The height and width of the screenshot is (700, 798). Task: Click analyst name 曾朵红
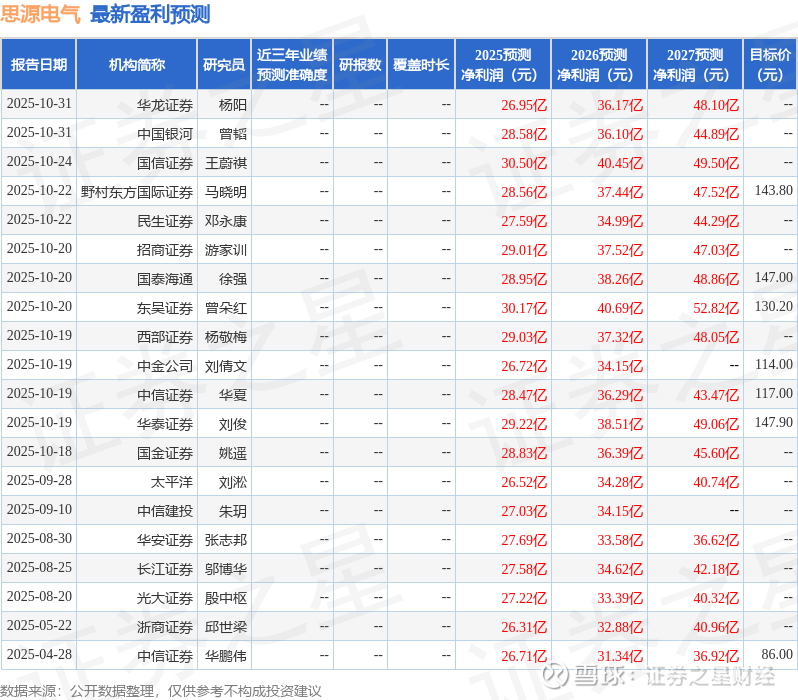point(226,309)
